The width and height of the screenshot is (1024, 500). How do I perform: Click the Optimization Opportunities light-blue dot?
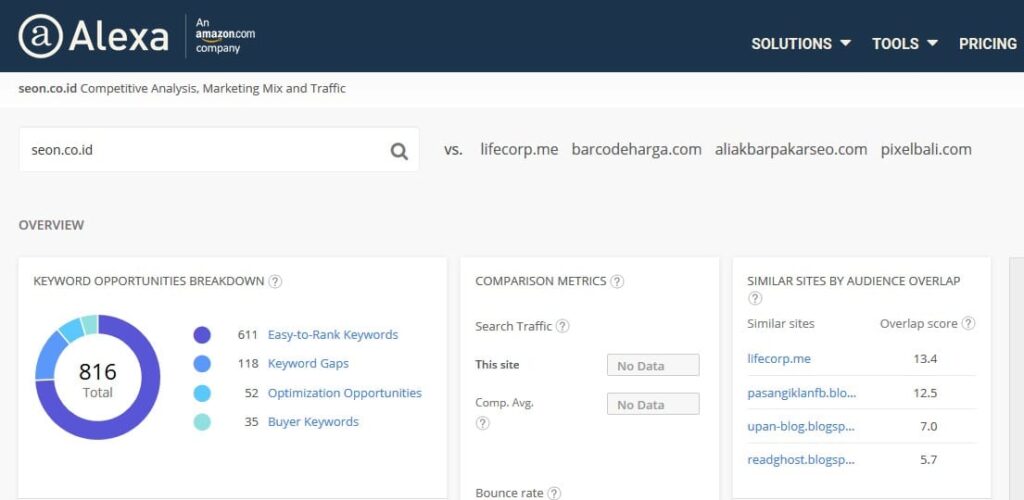202,393
